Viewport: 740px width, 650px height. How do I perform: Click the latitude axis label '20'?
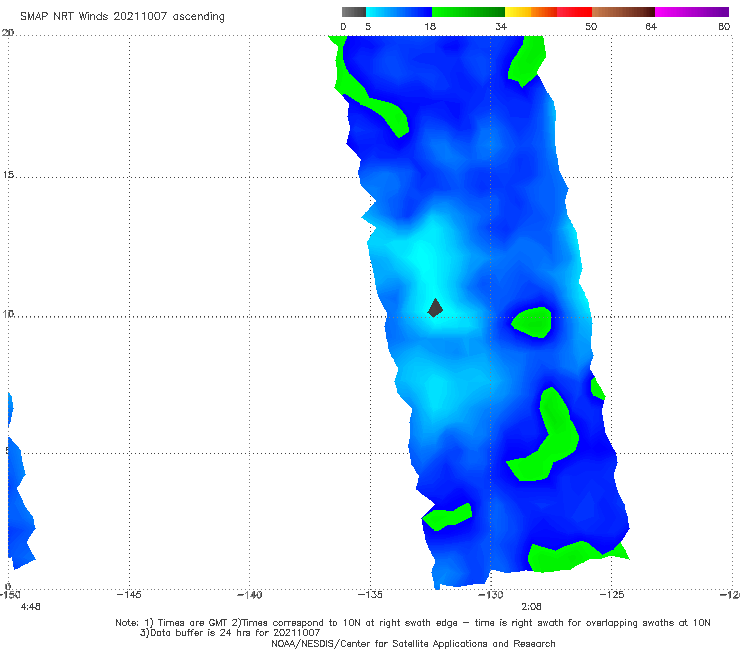click(x=8, y=33)
